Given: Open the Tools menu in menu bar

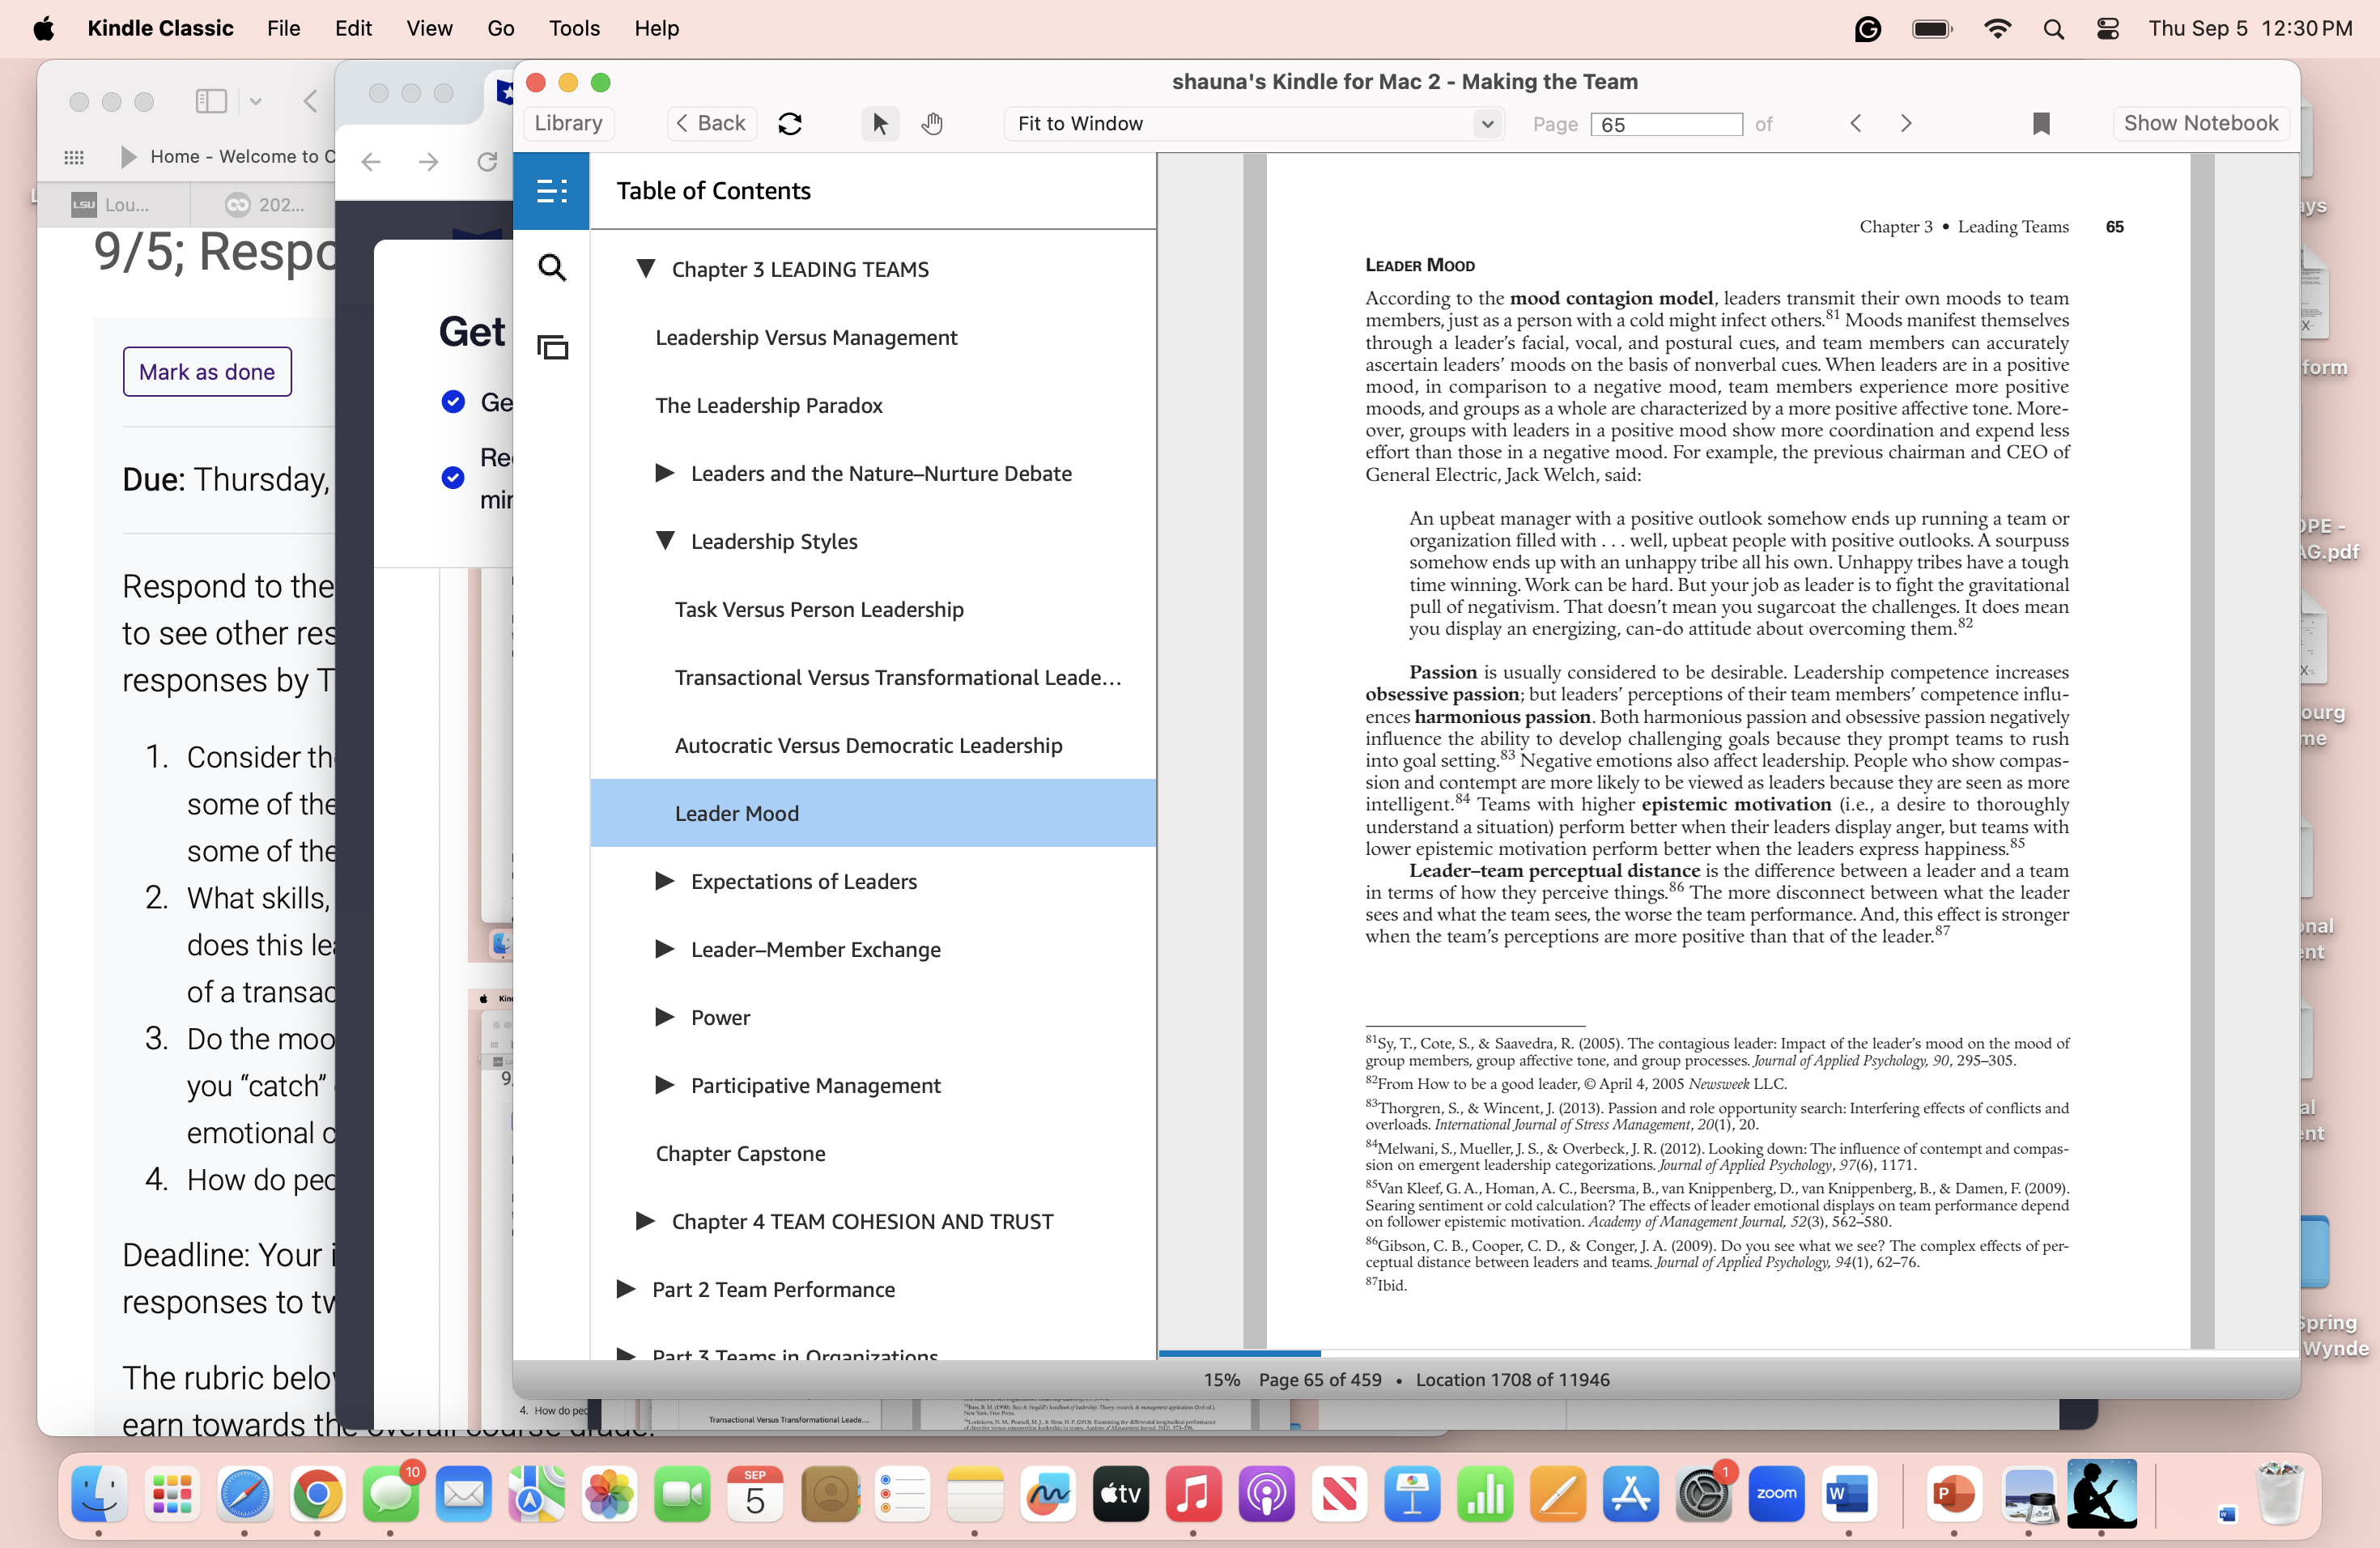Looking at the screenshot, I should (574, 28).
